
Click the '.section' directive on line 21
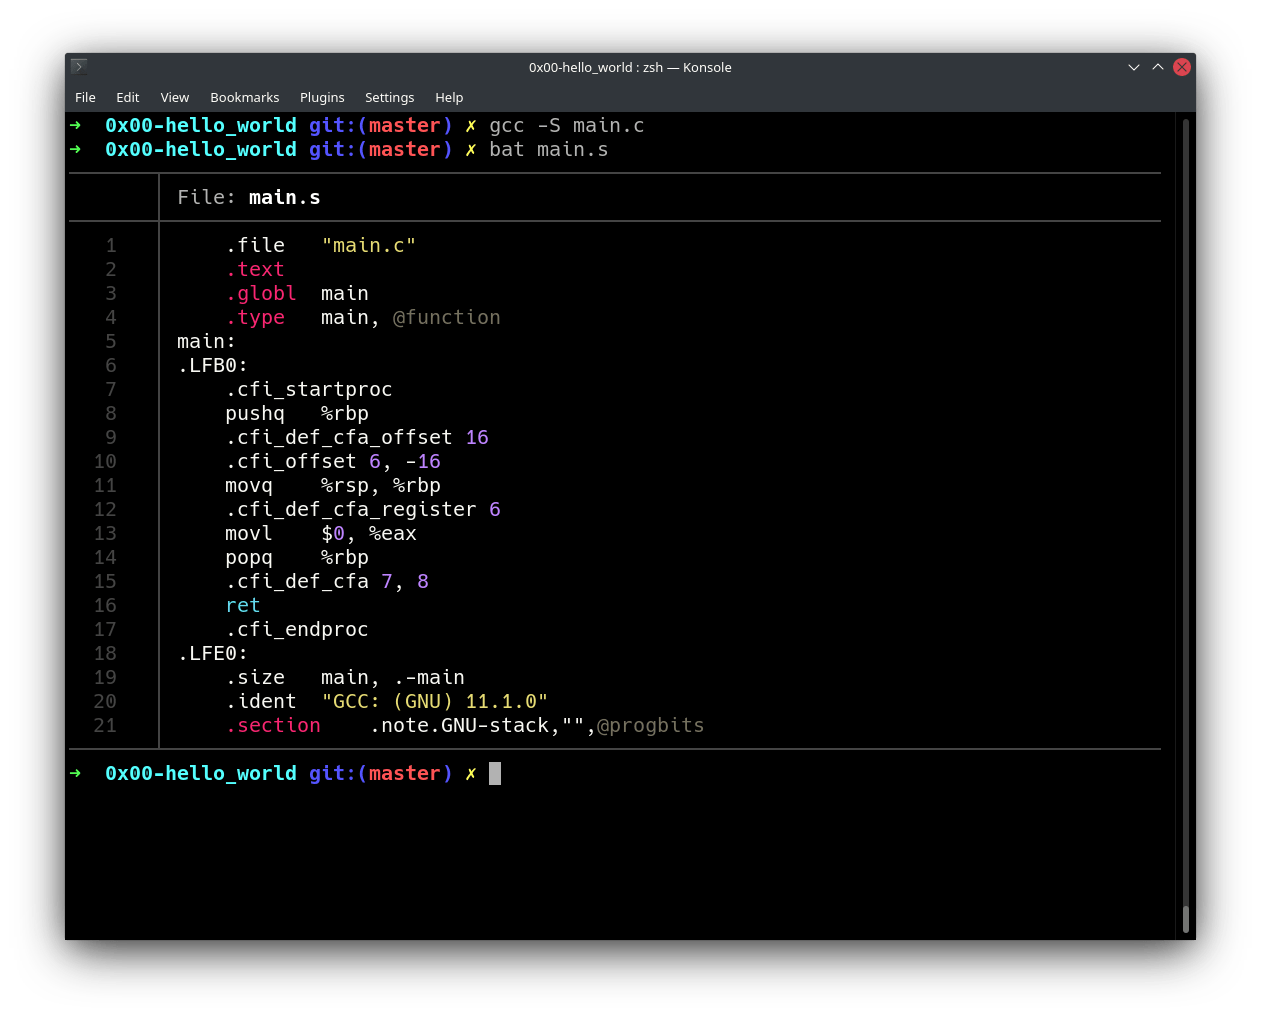pos(273,725)
